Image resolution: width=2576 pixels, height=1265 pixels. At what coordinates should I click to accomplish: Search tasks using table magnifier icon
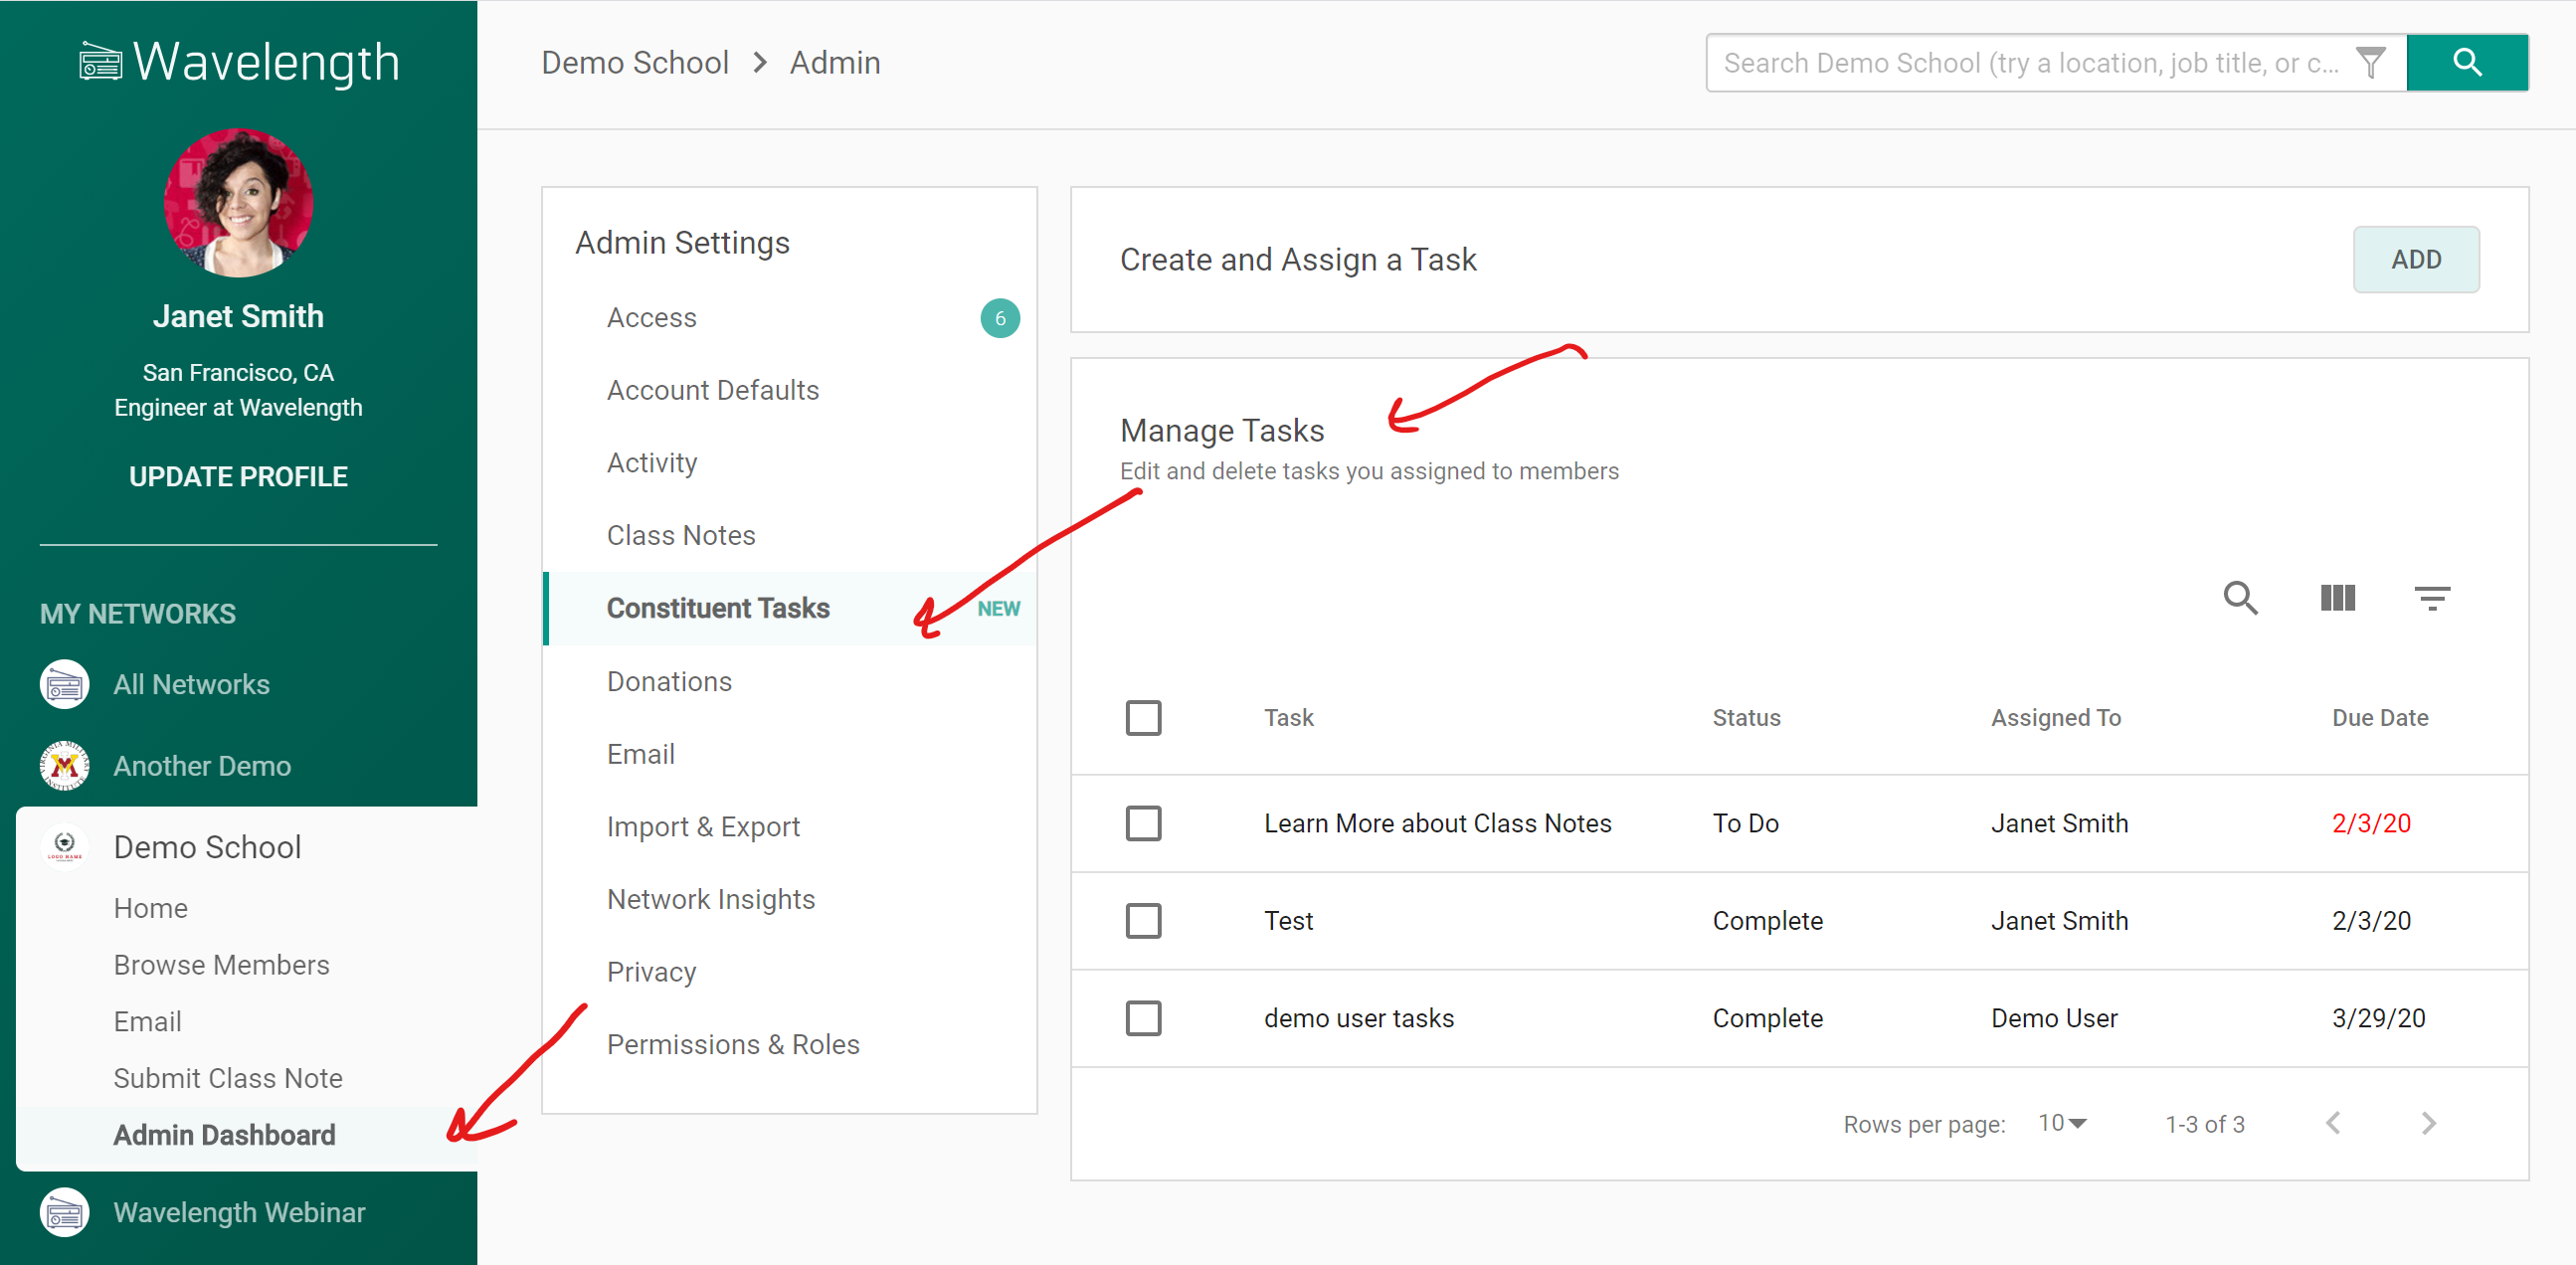click(x=2239, y=598)
